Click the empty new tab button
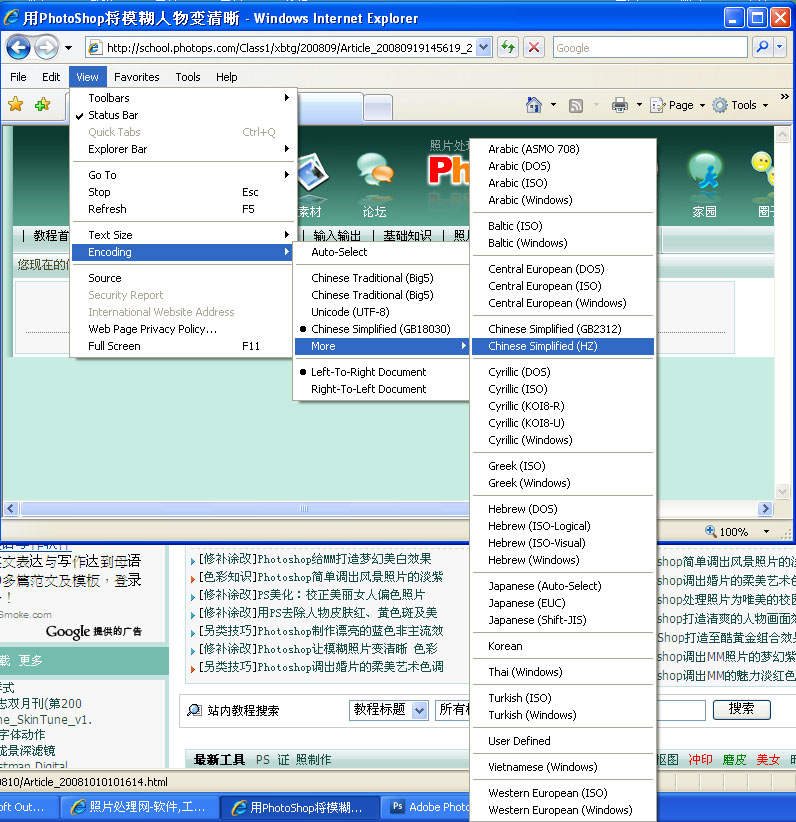796x822 pixels. point(378,108)
